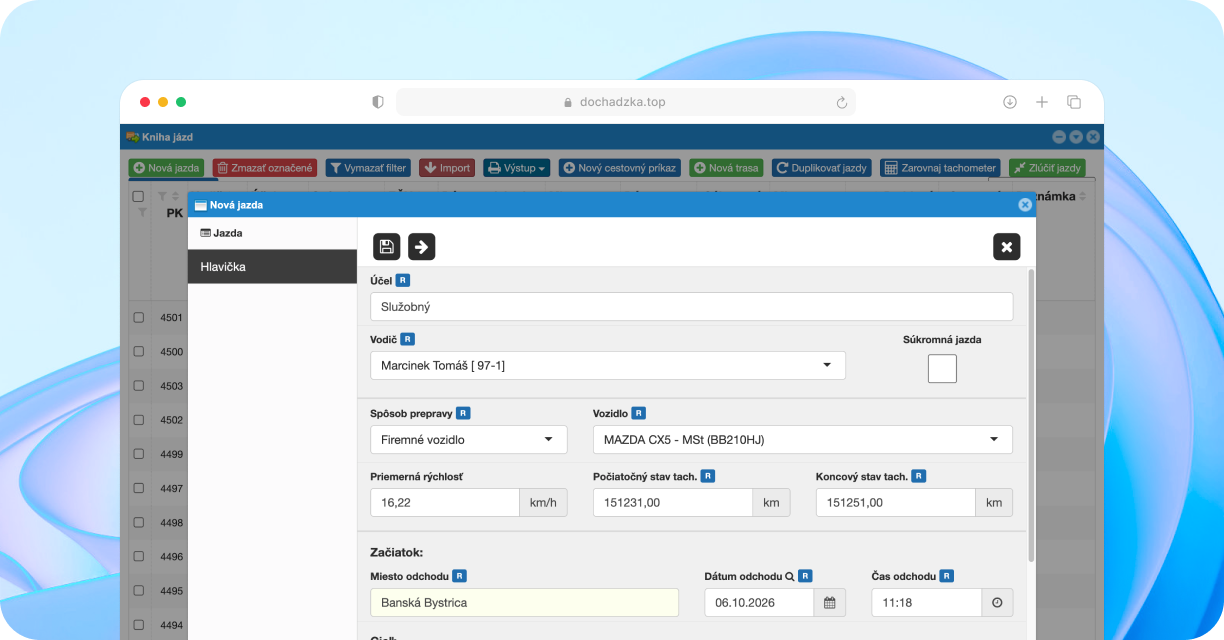Save the new trip with the floppy disk icon
Image resolution: width=1224 pixels, height=640 pixels.
387,246
